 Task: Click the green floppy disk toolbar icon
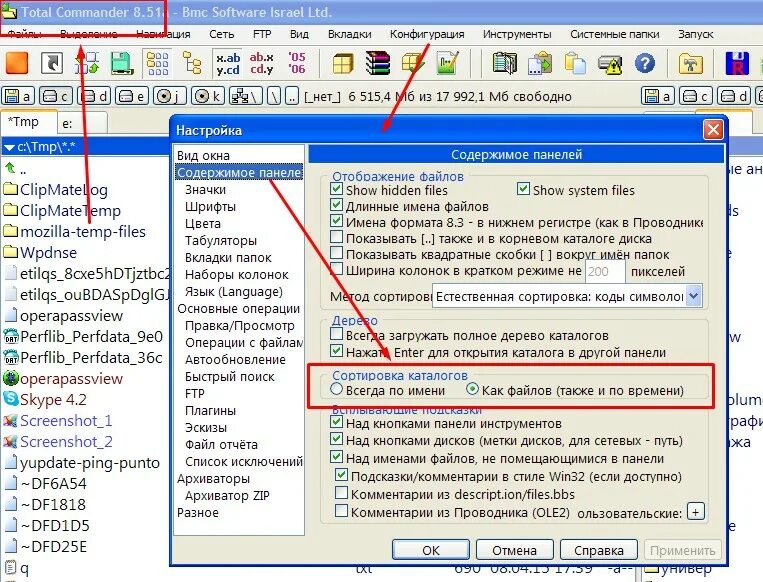pos(122,63)
